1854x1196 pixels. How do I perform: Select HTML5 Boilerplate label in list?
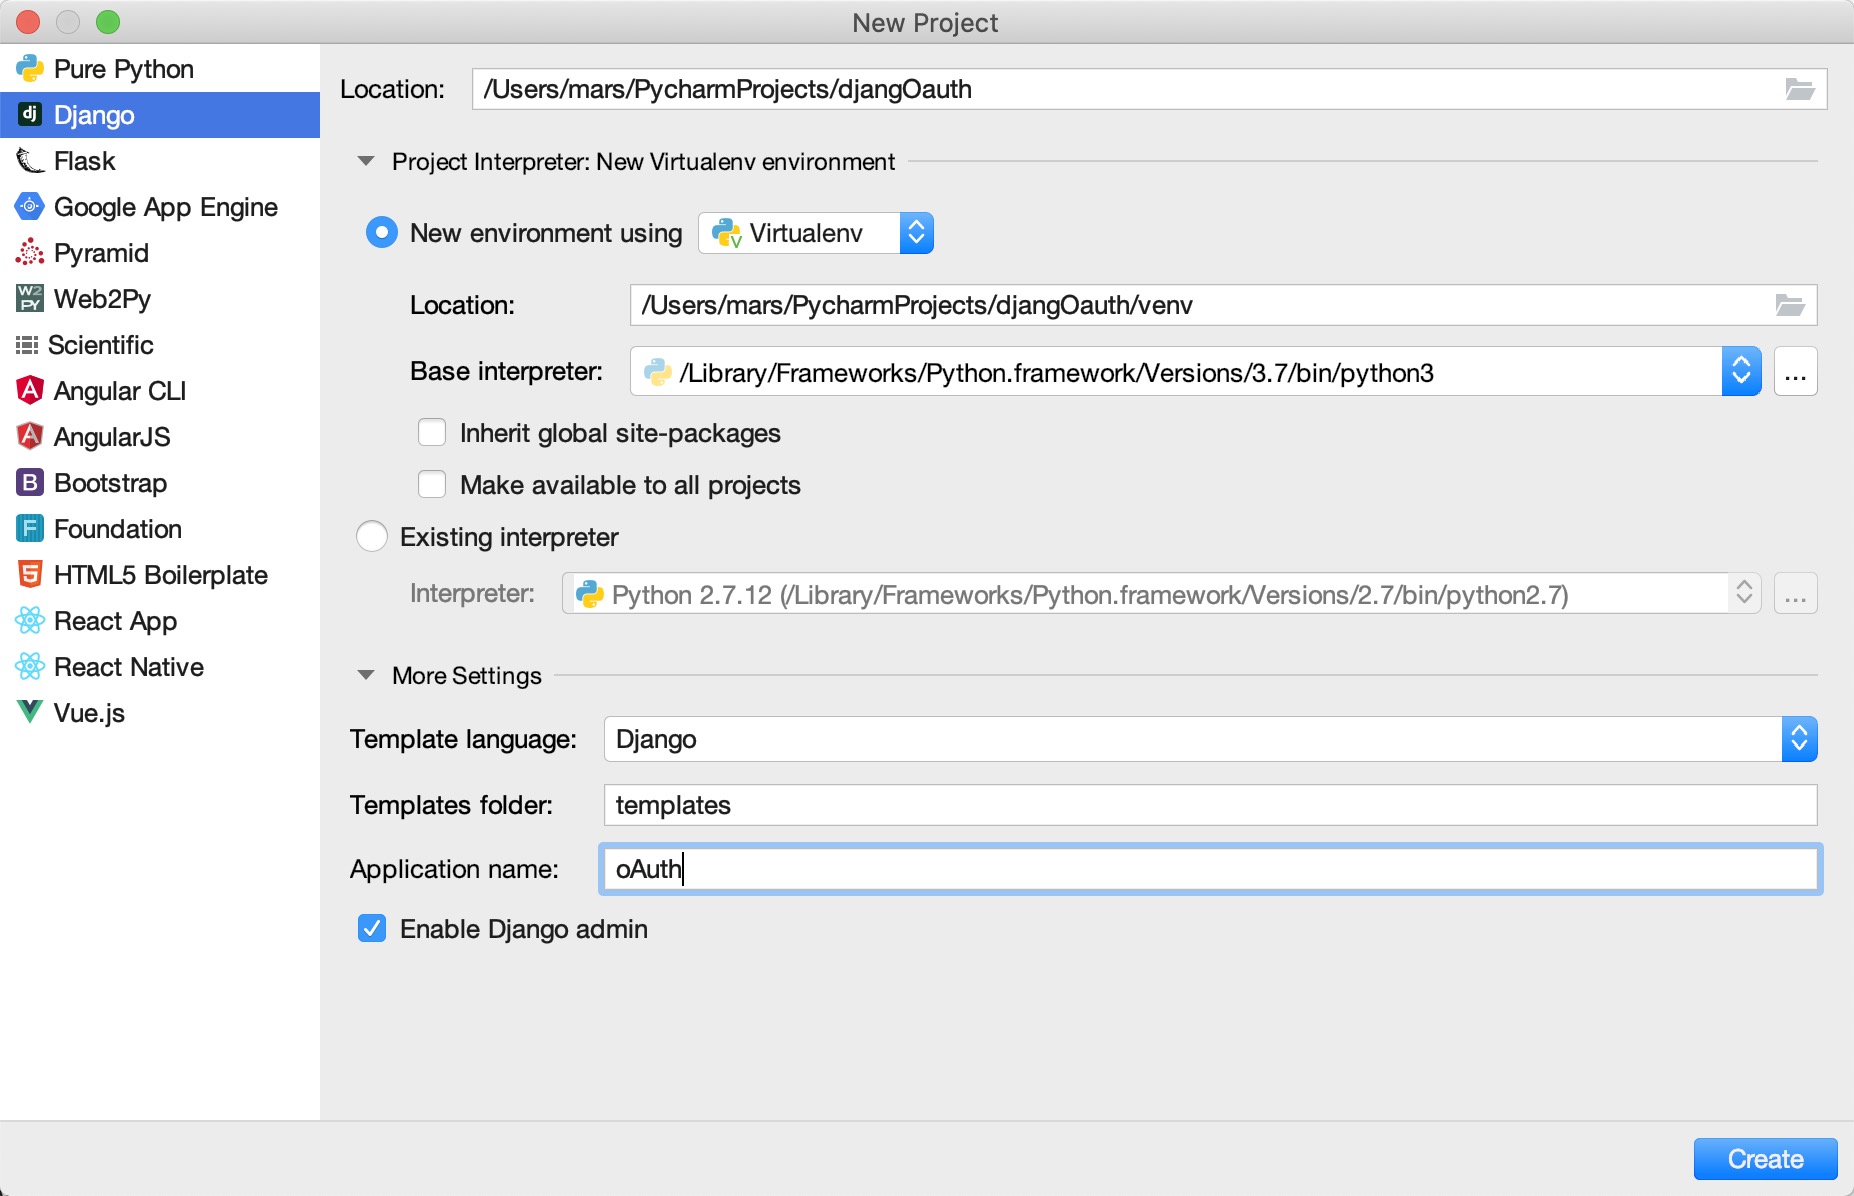161,575
